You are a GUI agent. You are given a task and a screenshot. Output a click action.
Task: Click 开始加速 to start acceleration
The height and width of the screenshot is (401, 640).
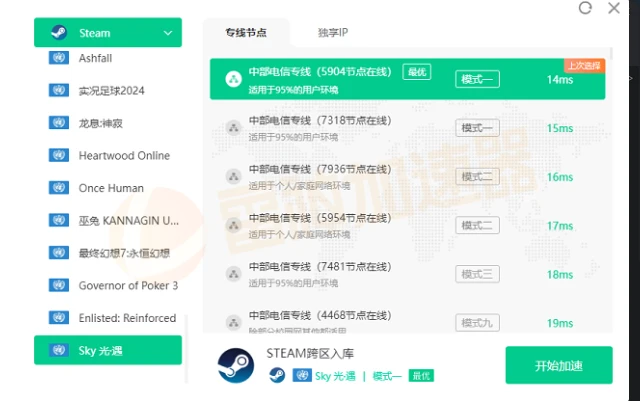pyautogui.click(x=559, y=365)
